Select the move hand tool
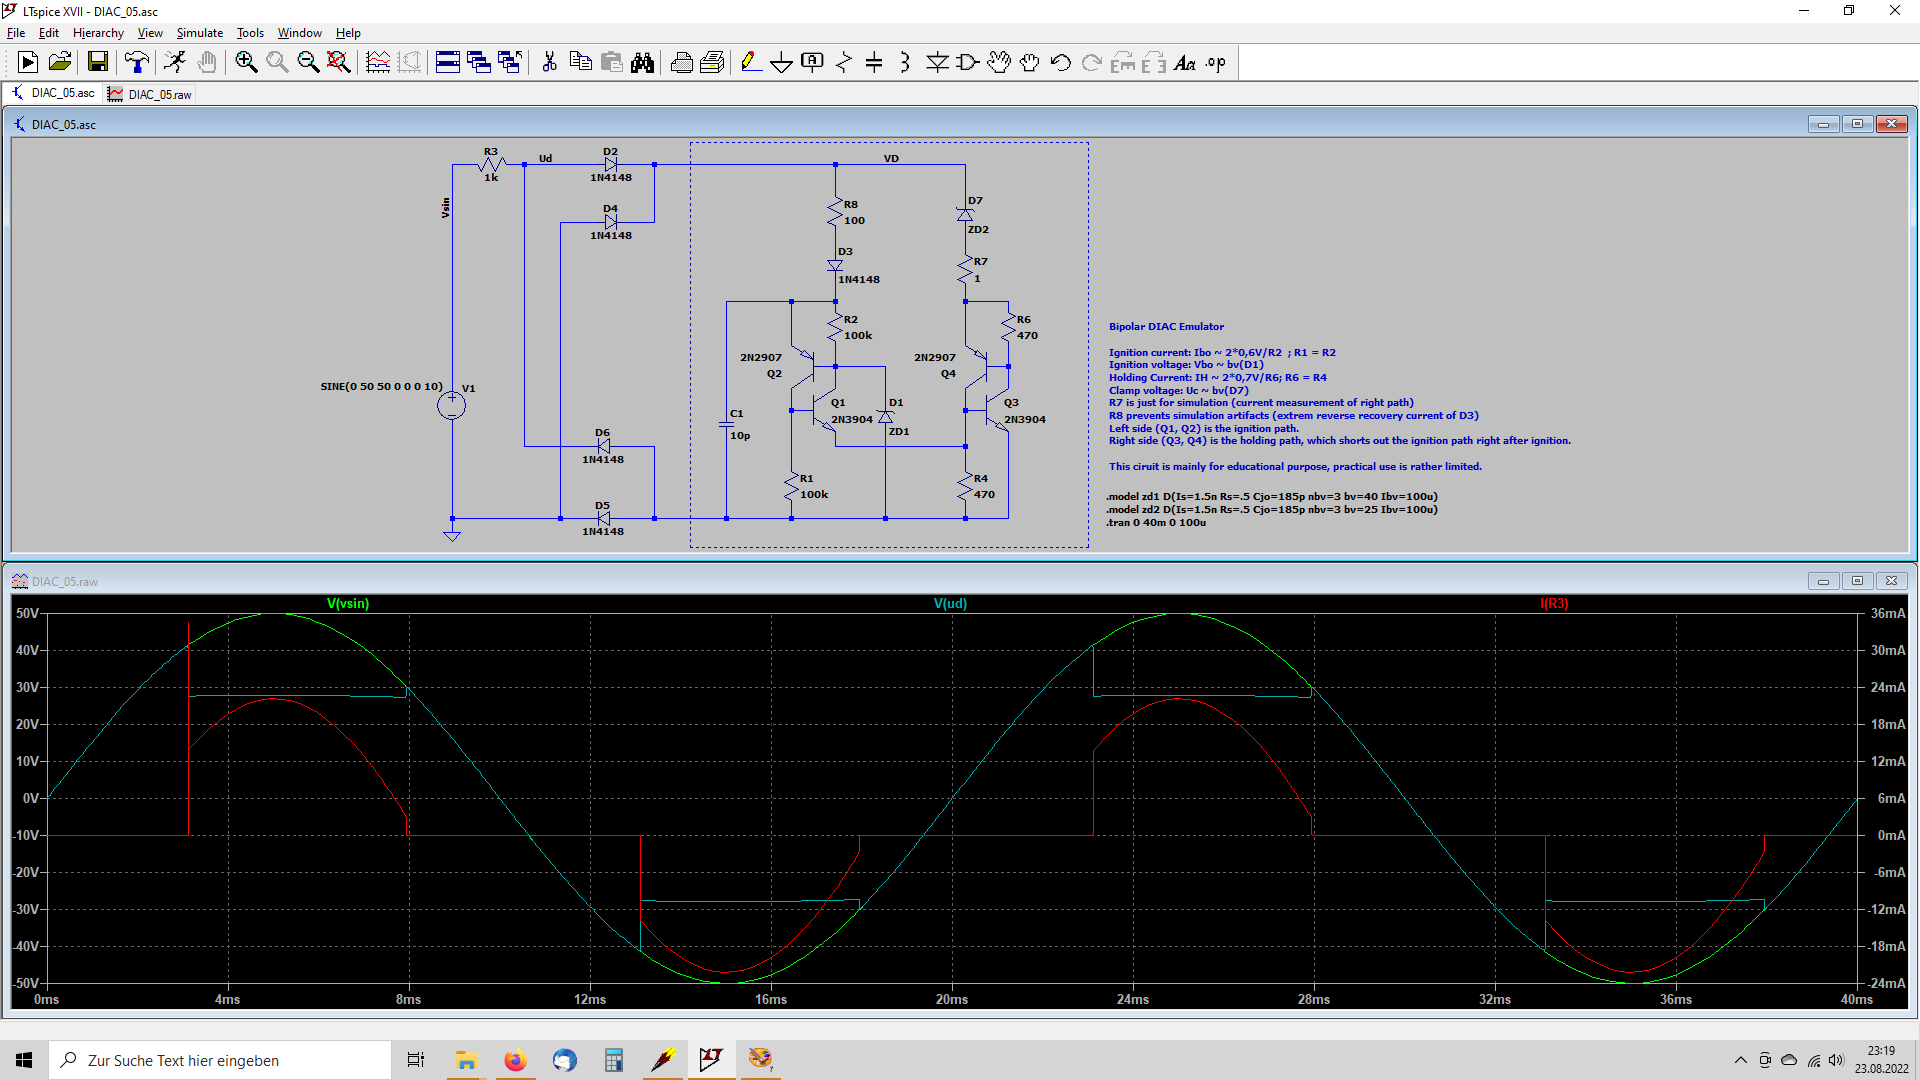The height and width of the screenshot is (1080, 1920). pyautogui.click(x=999, y=62)
